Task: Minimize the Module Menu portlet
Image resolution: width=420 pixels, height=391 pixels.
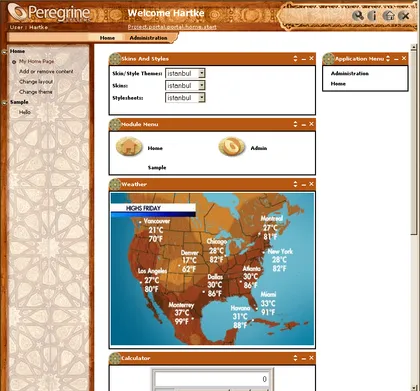Action: (x=304, y=124)
